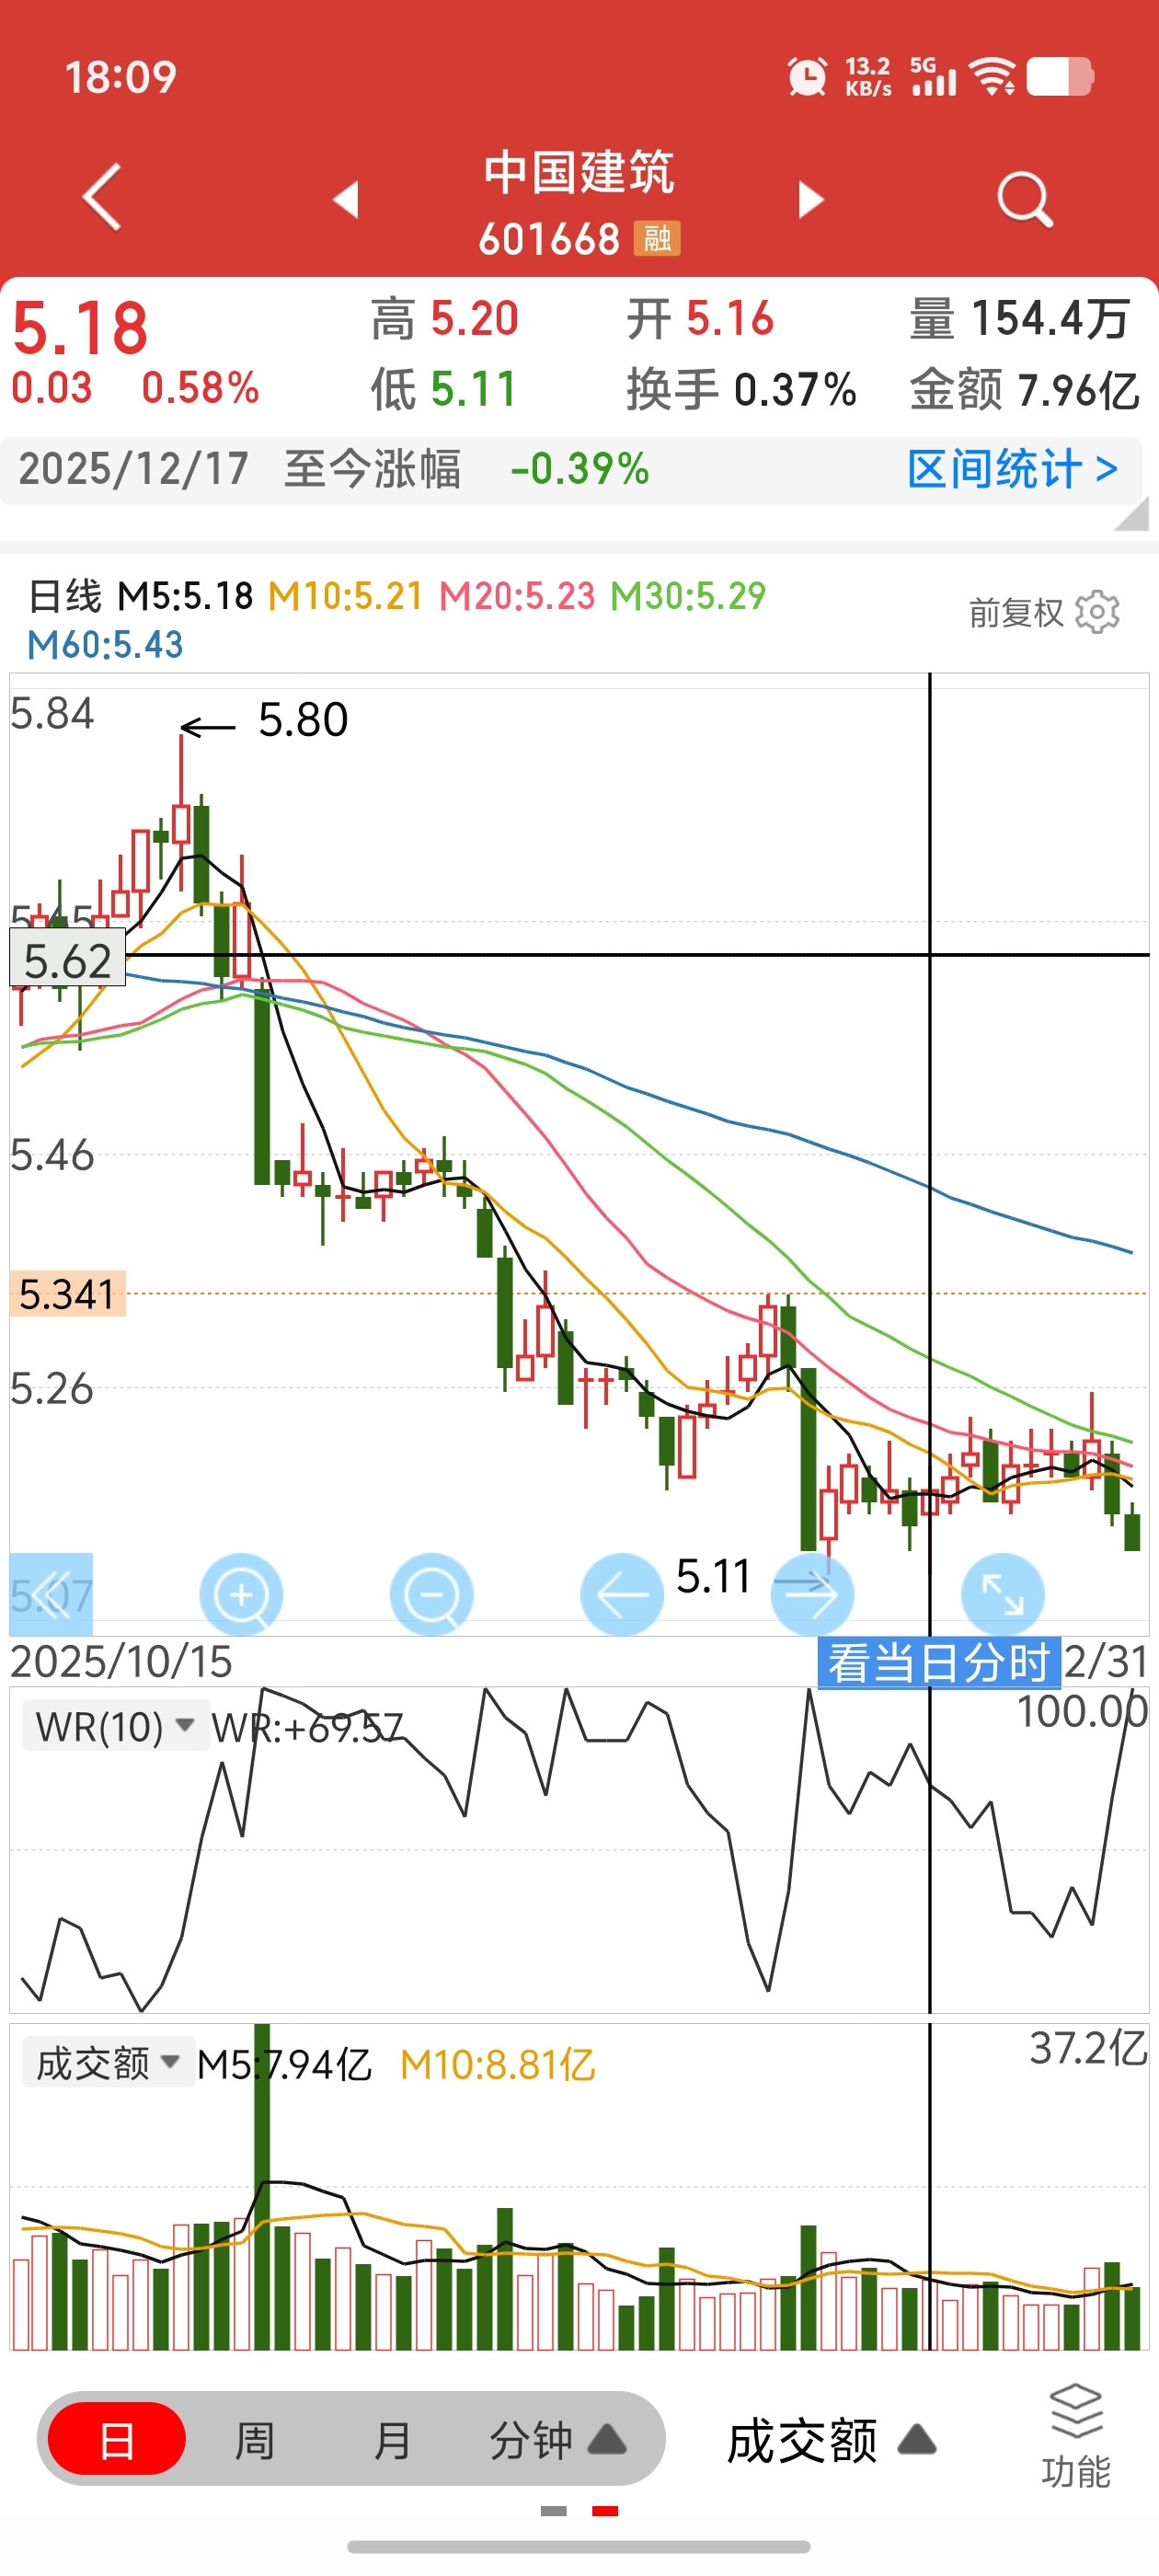Select the 周 weekly period tab
The height and width of the screenshot is (2576, 1159).
coord(254,2441)
